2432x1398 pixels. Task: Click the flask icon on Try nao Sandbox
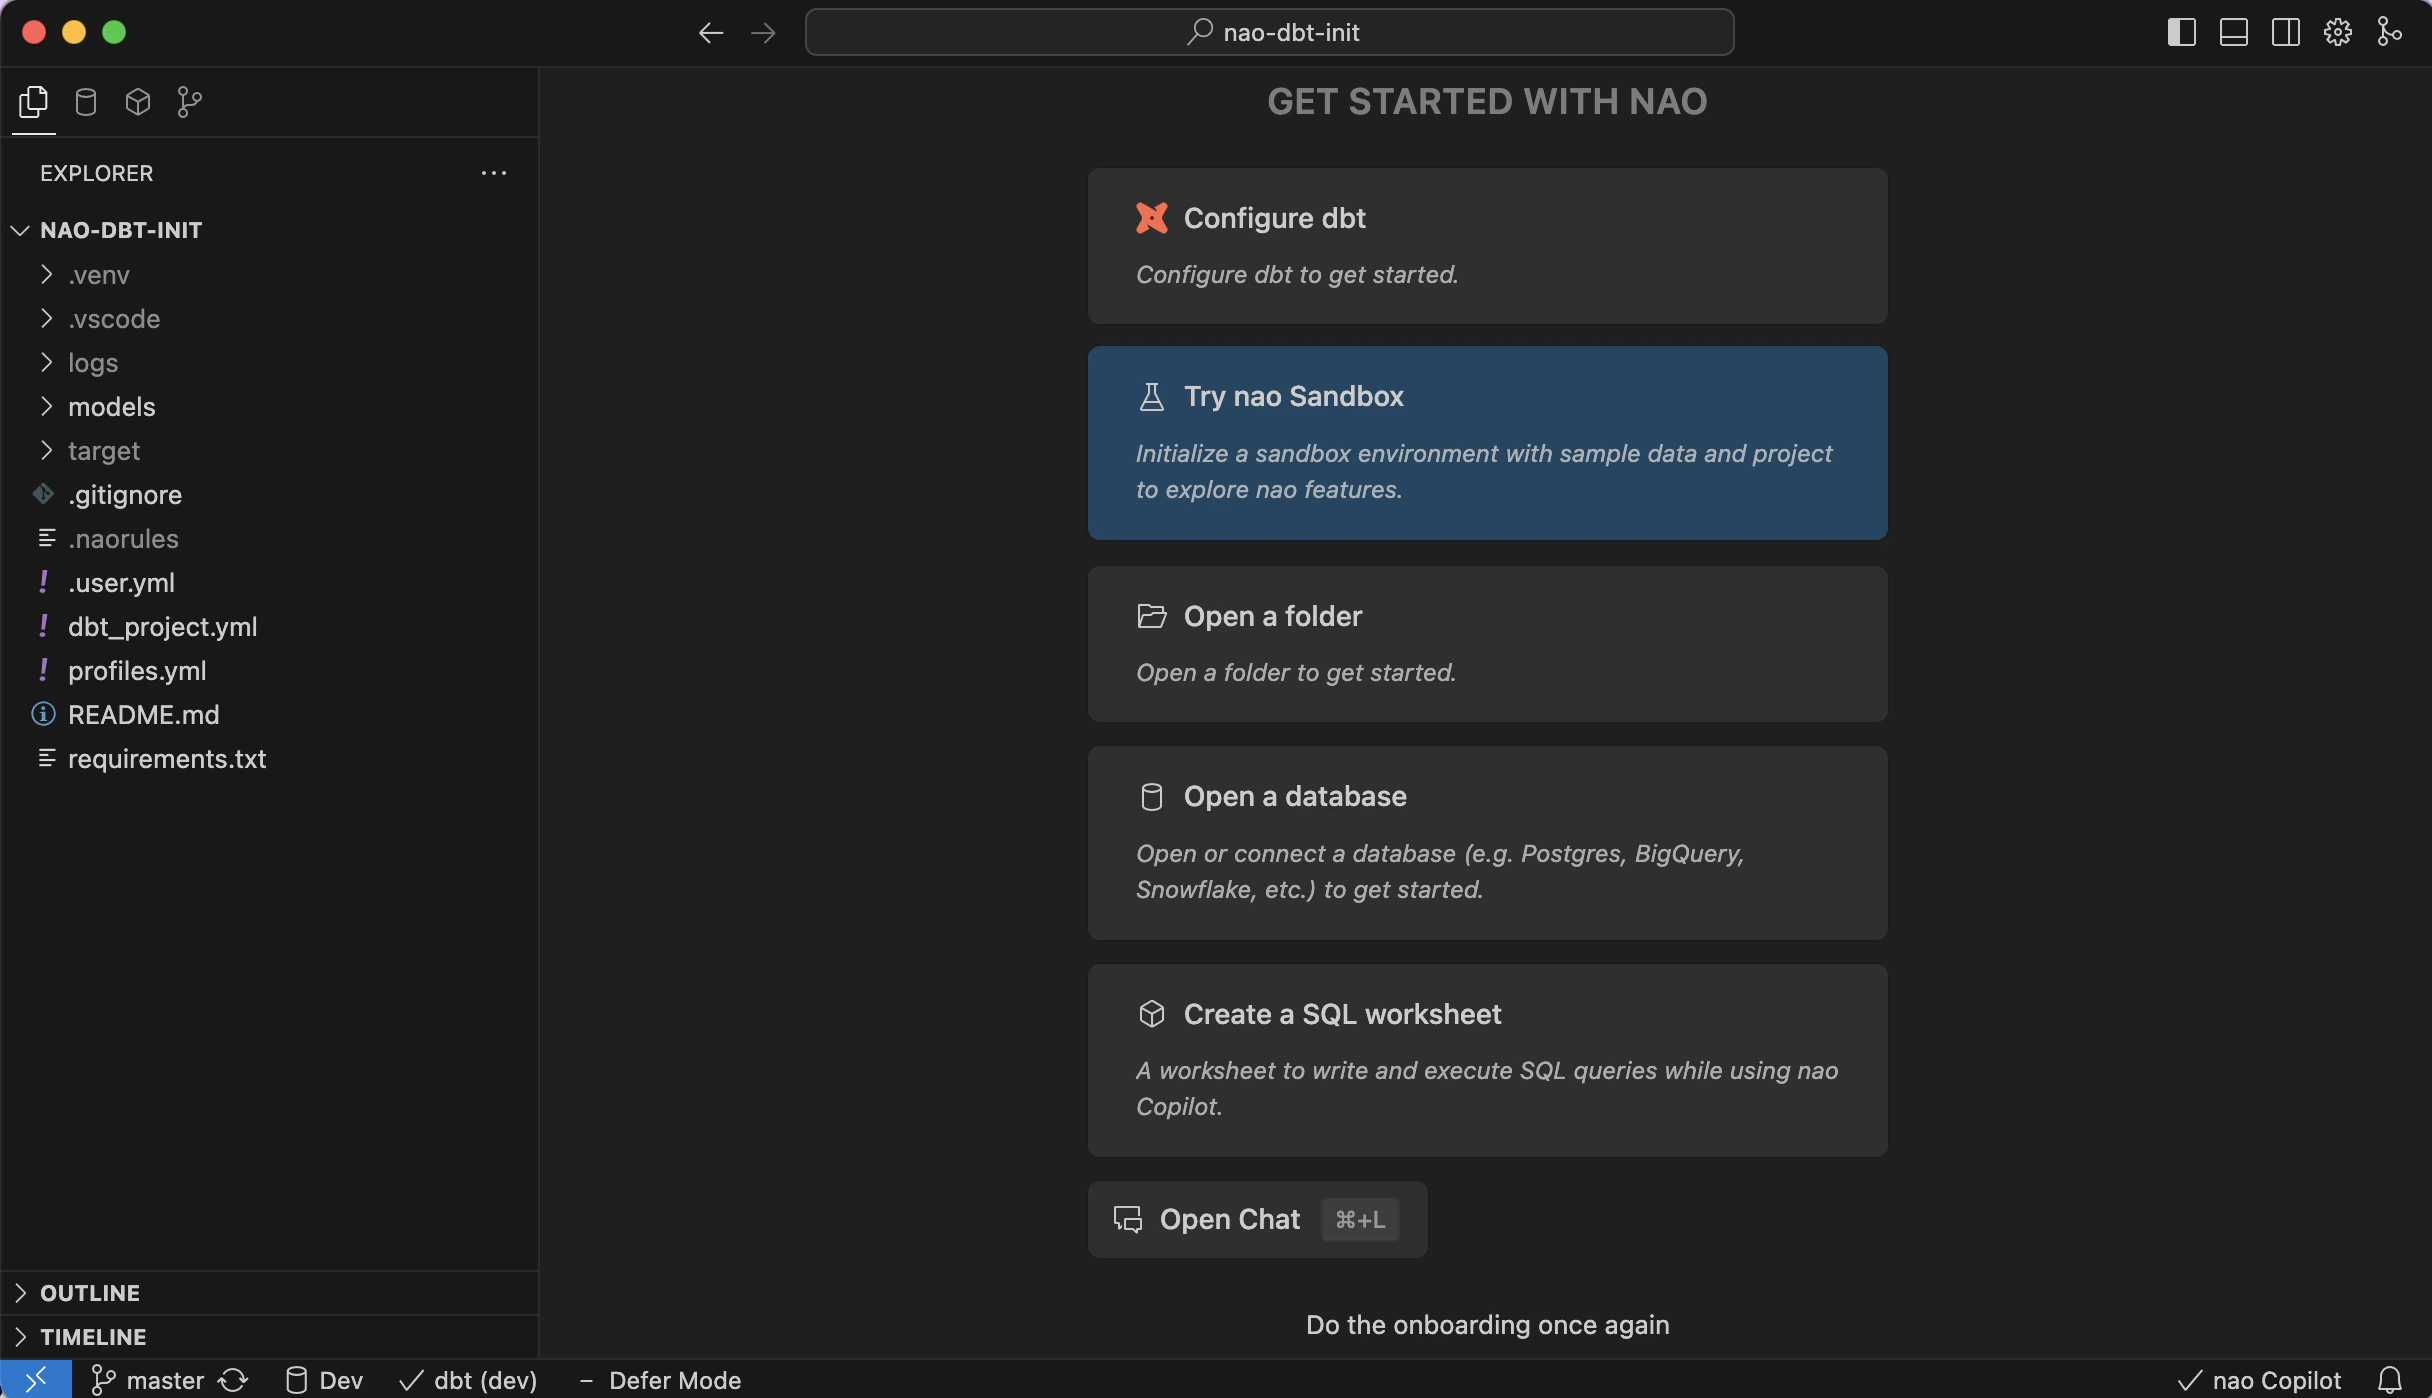[1152, 397]
